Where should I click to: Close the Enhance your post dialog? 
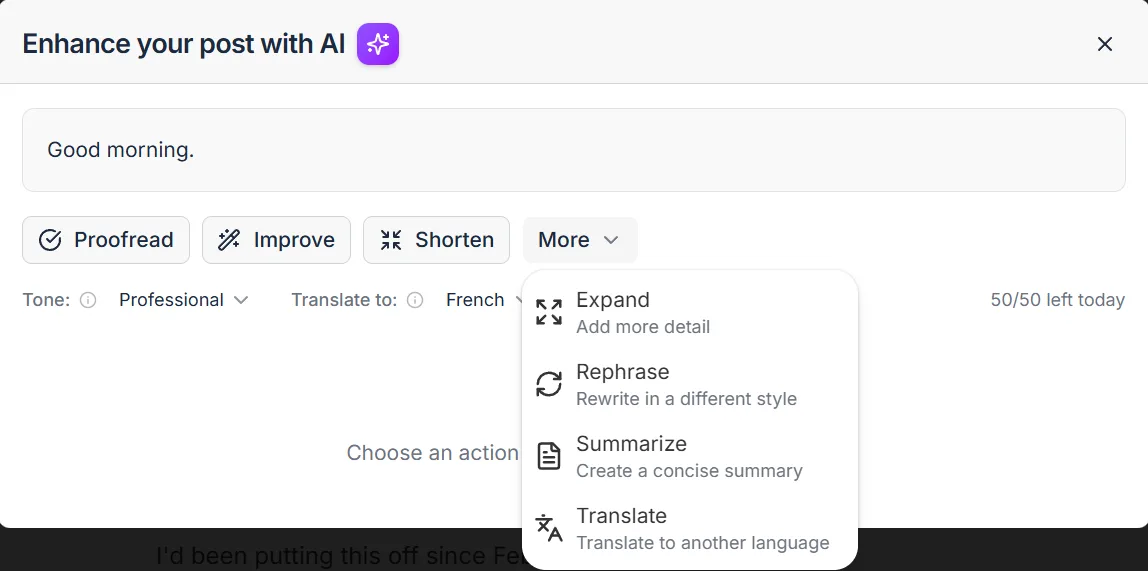point(1105,44)
